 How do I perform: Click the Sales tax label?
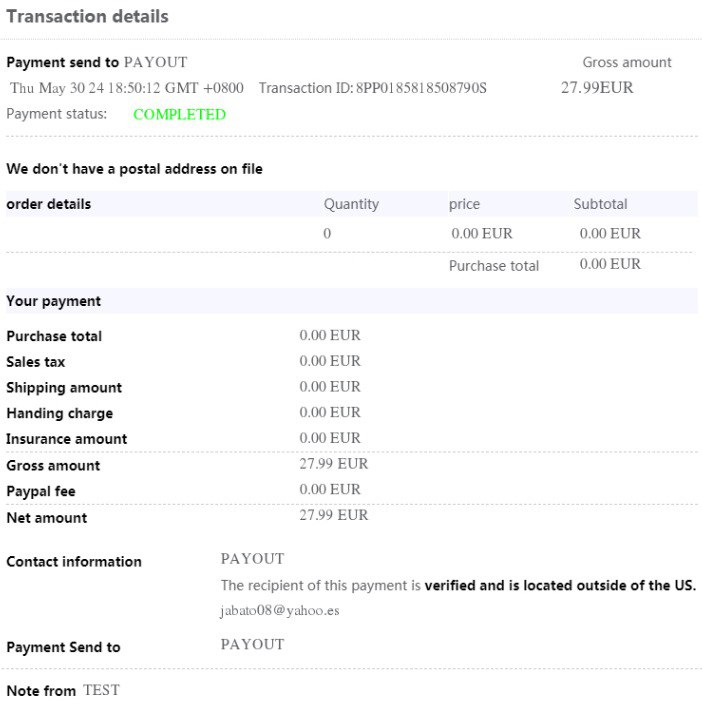[35, 362]
